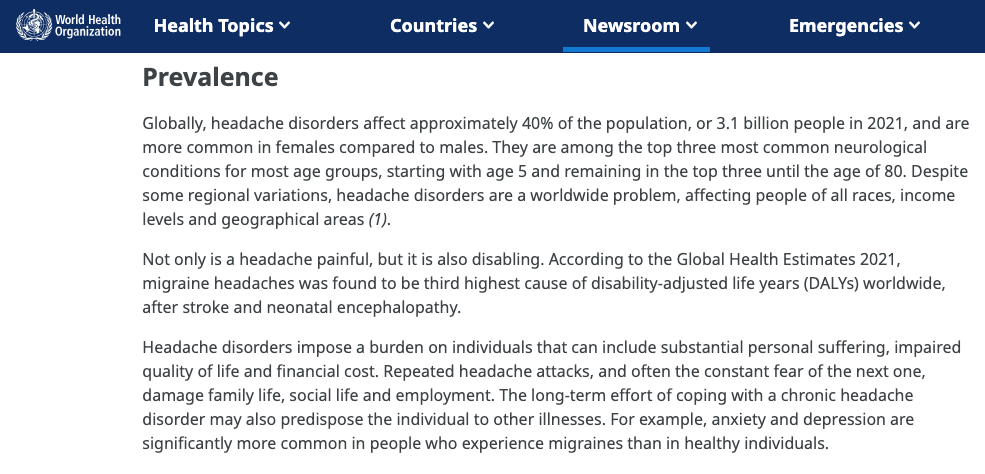Select the Newsroom navigation item
Image resolution: width=985 pixels, height=474 pixels.
tap(630, 26)
